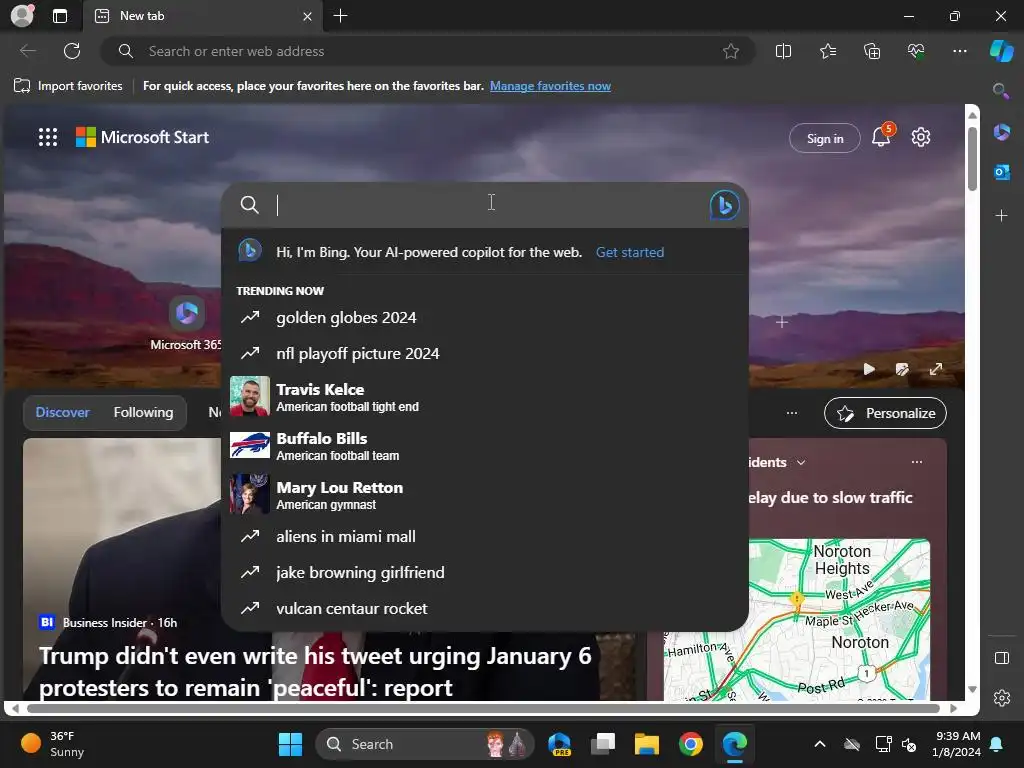Click the edit background image icon

point(902,369)
